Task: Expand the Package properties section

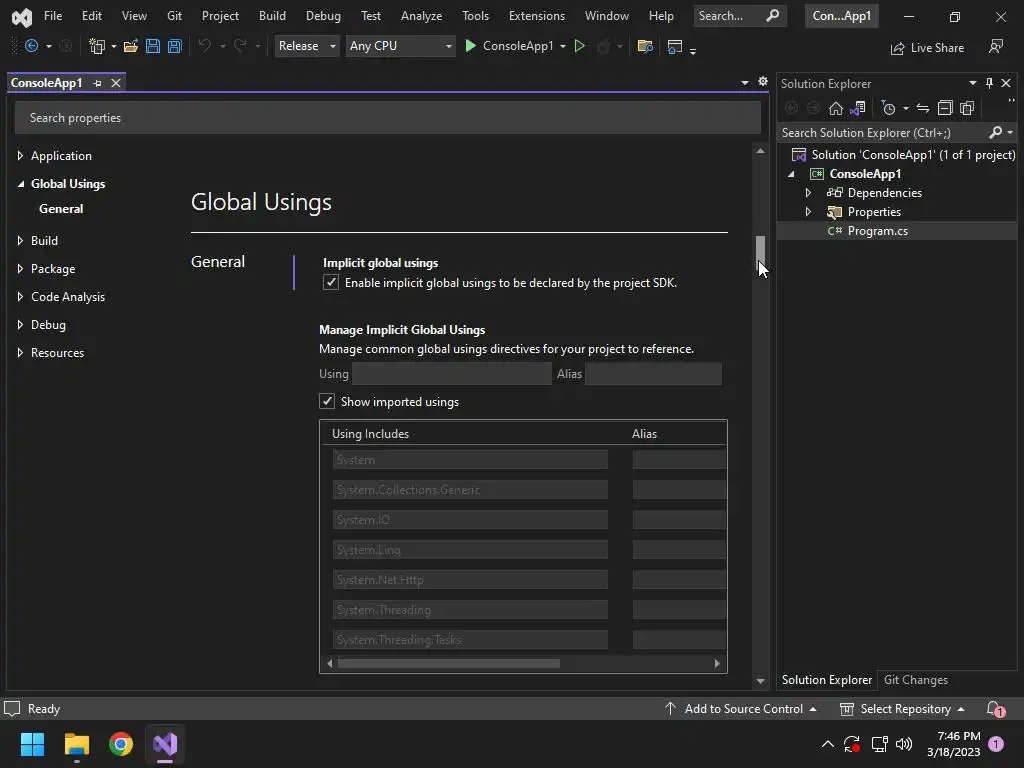Action: [20, 268]
